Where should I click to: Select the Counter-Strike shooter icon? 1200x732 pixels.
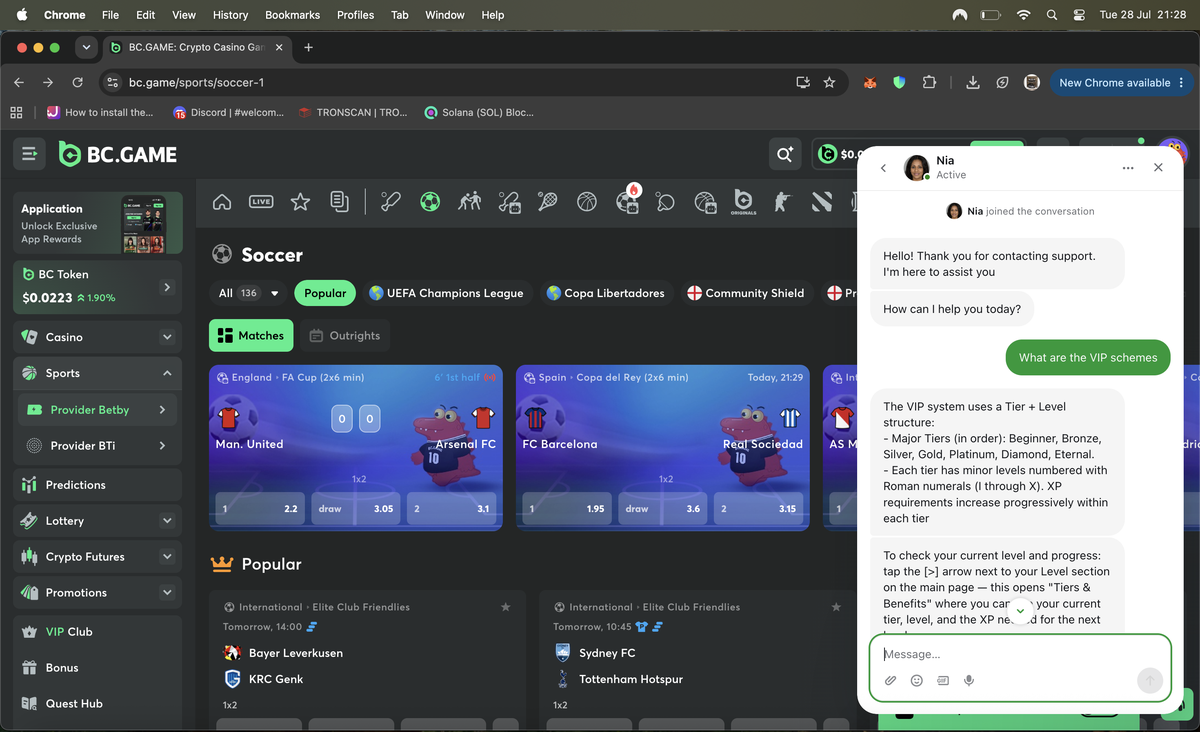pos(782,202)
